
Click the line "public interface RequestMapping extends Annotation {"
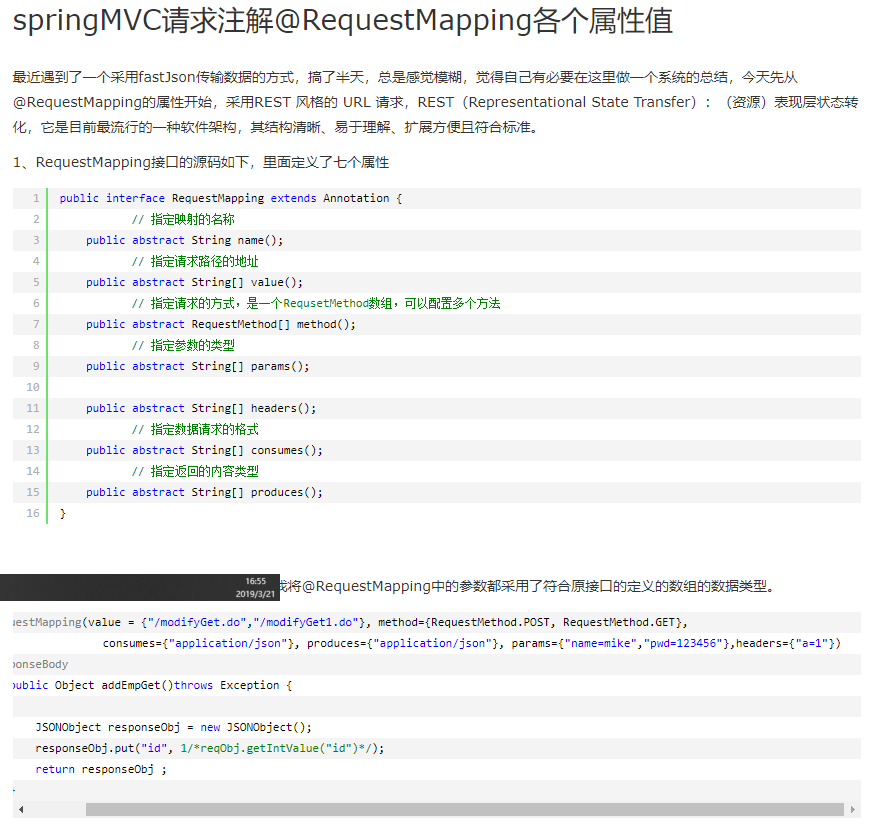point(231,198)
